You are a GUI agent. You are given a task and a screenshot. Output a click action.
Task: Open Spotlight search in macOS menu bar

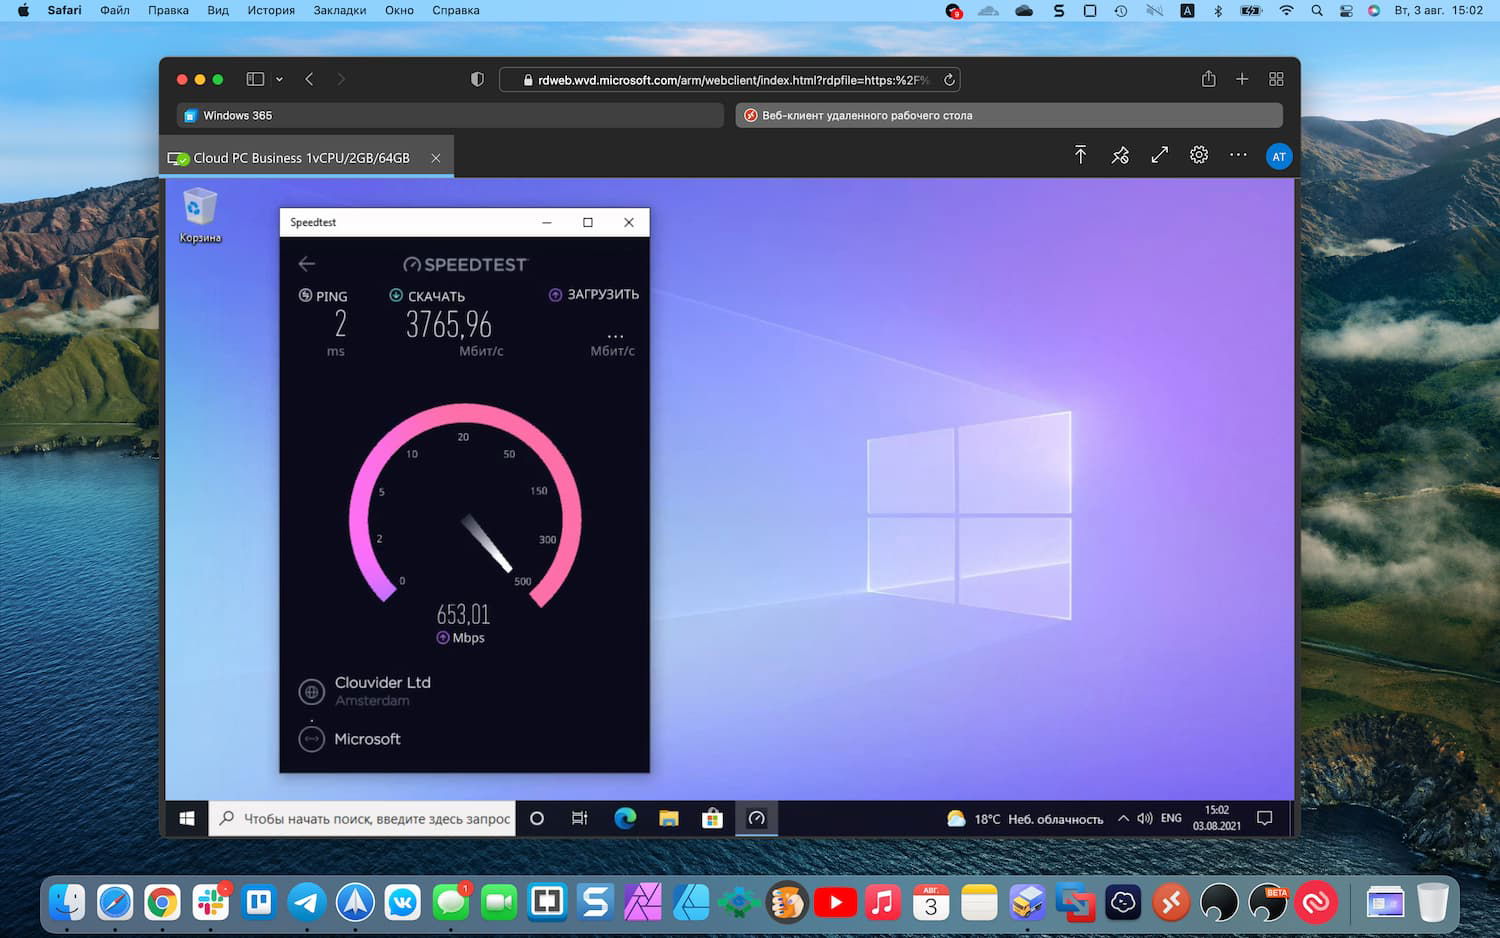tap(1317, 10)
